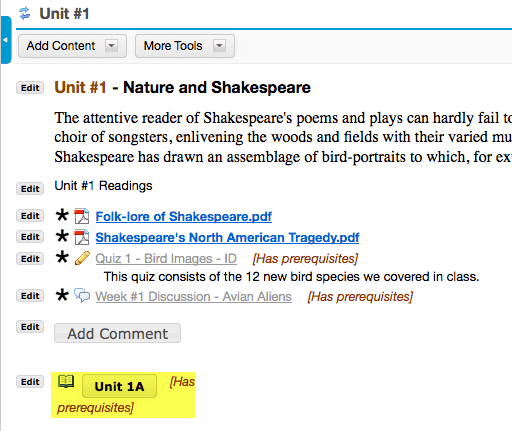
Task: Open the More Tools button
Action: (185, 46)
